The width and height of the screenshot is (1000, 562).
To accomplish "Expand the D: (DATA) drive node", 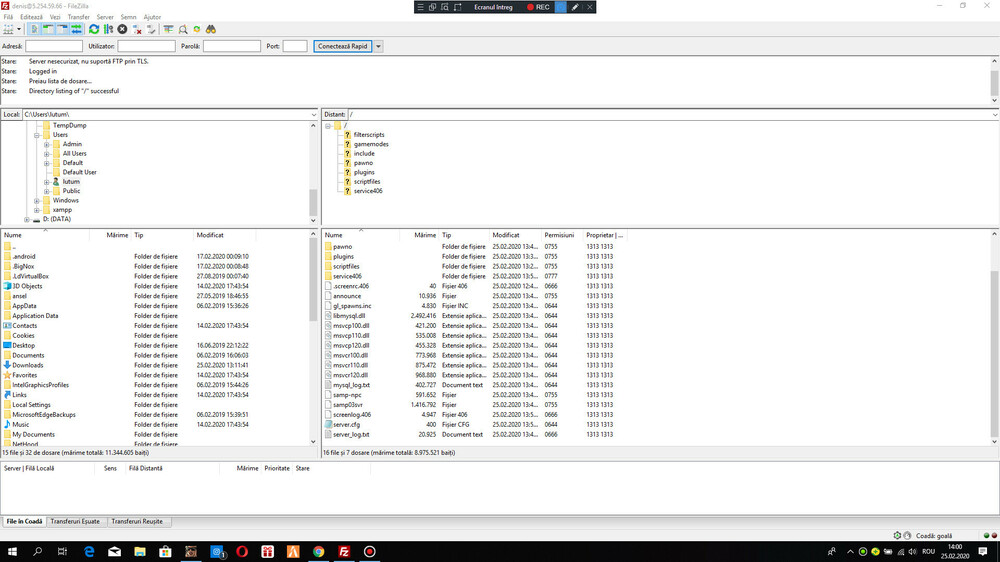I will pyautogui.click(x=27, y=219).
